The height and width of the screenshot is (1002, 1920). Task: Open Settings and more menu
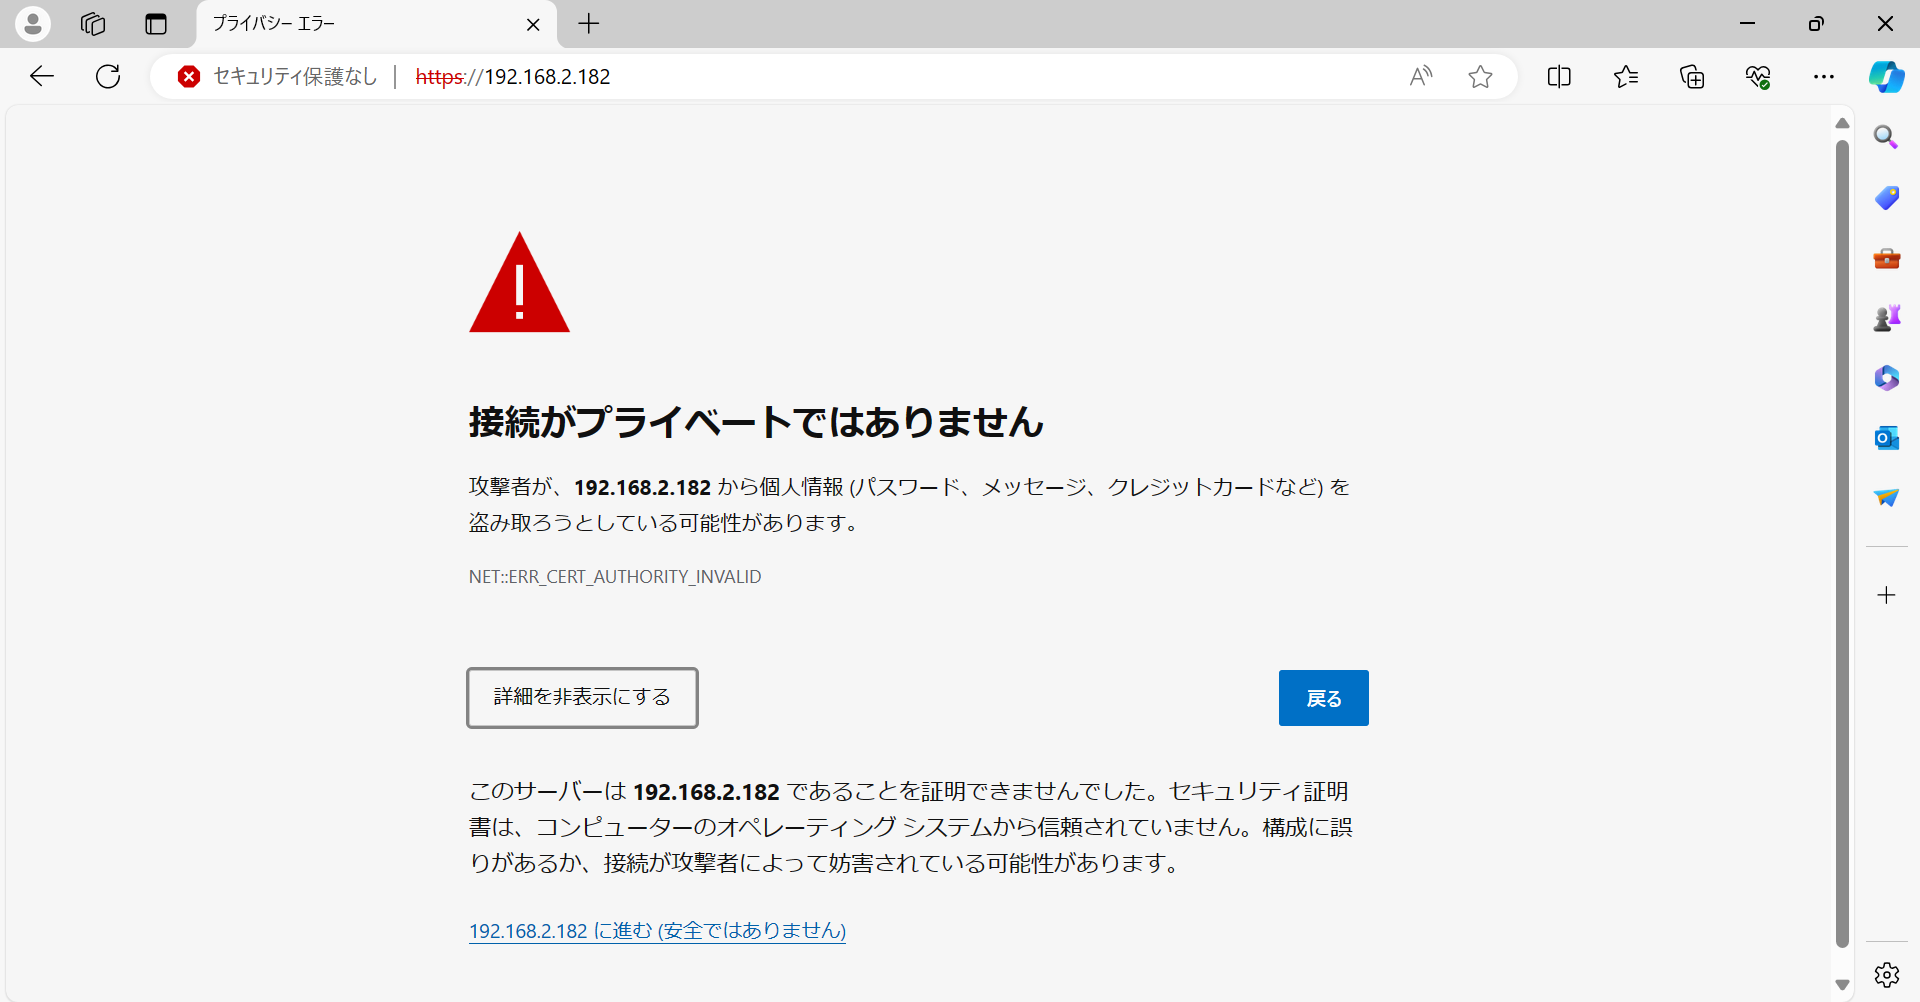[x=1825, y=77]
